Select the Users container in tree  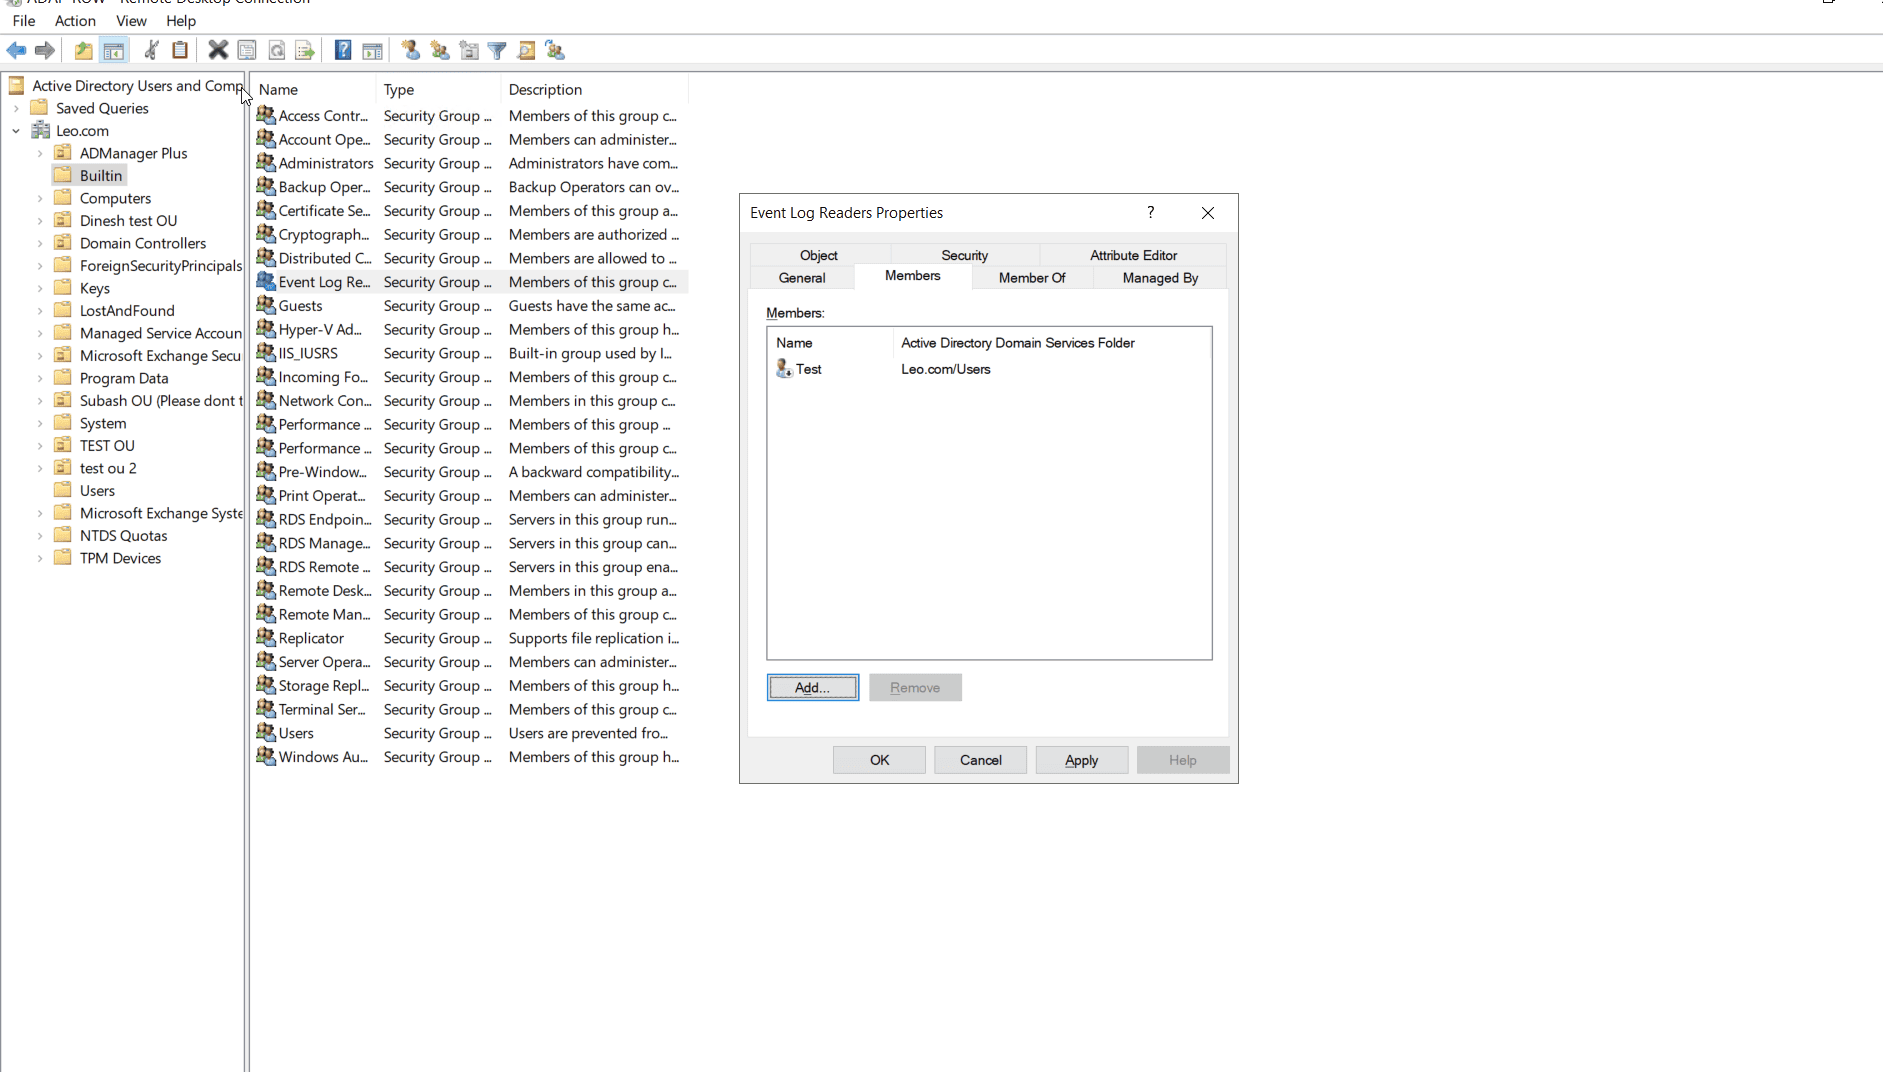(97, 490)
